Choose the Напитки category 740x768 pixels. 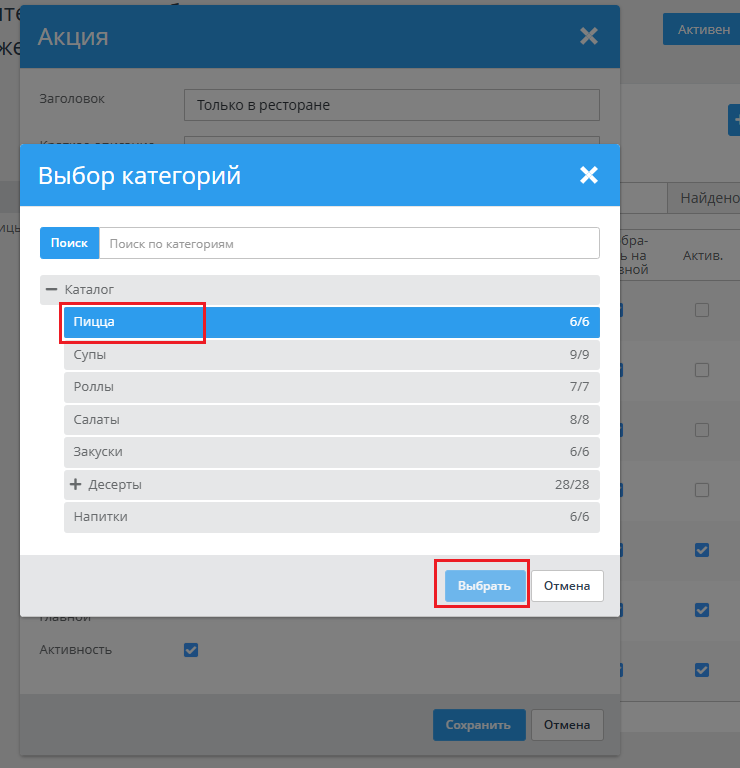pyautogui.click(x=331, y=517)
